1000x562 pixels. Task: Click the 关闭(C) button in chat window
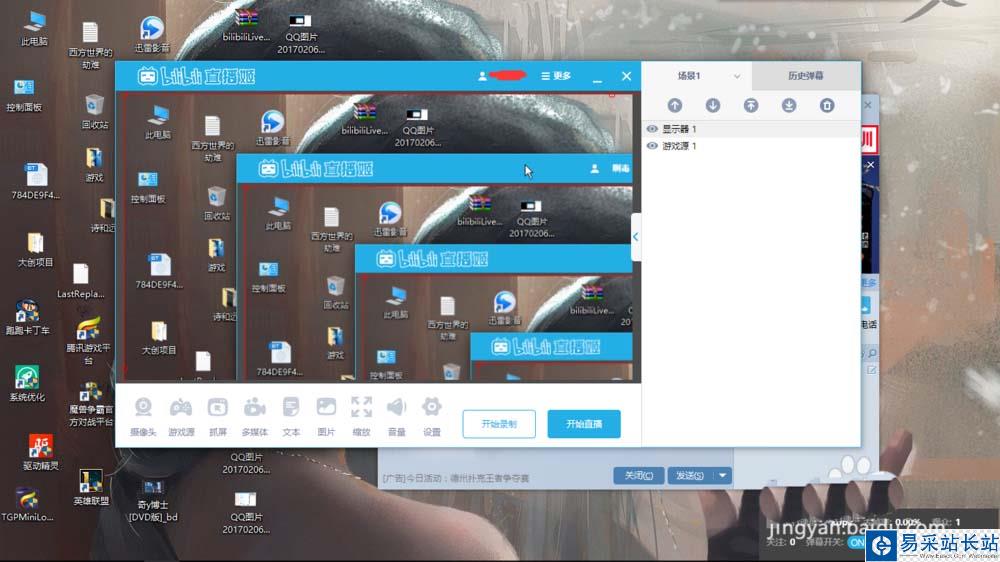coord(638,475)
